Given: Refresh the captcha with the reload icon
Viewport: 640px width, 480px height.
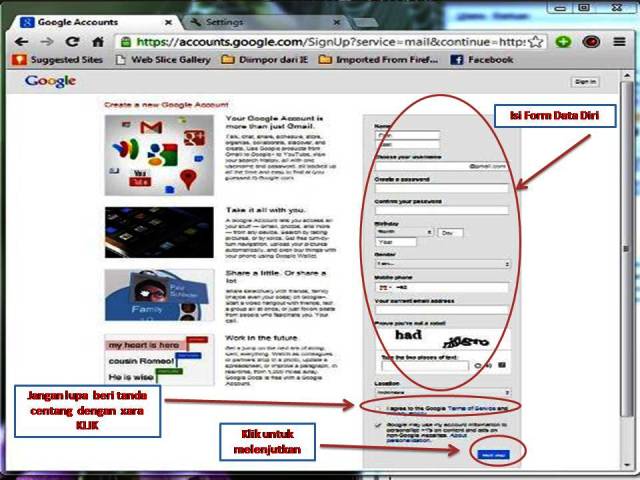Looking at the screenshot, I should pyautogui.click(x=478, y=365).
